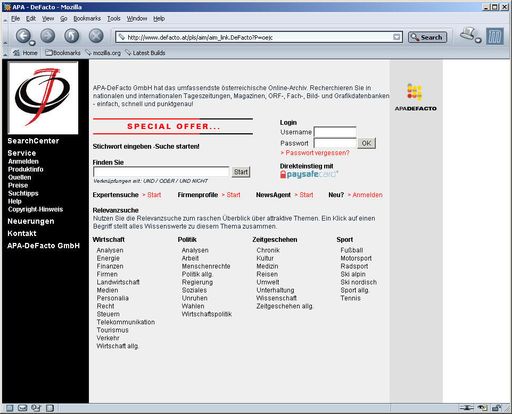
Task: Click the Mail icon in status bar
Action: (22, 408)
